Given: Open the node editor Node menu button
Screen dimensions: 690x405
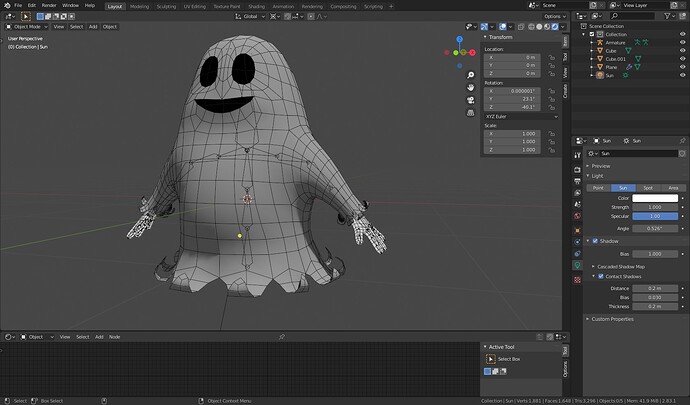Looking at the screenshot, I should click(x=114, y=337).
